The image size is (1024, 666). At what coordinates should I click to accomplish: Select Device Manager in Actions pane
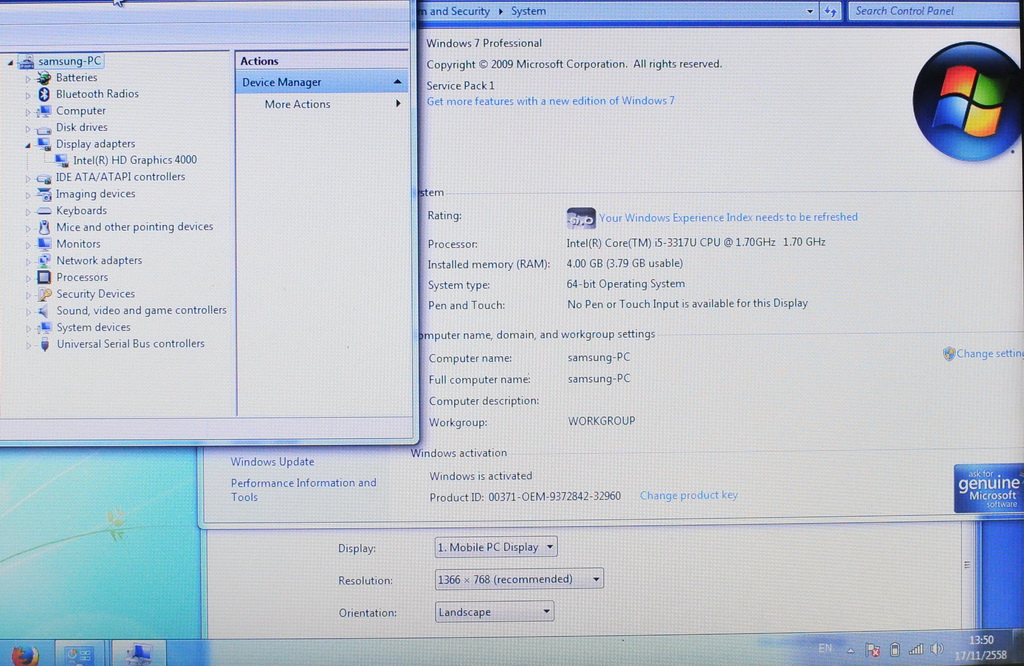[321, 82]
